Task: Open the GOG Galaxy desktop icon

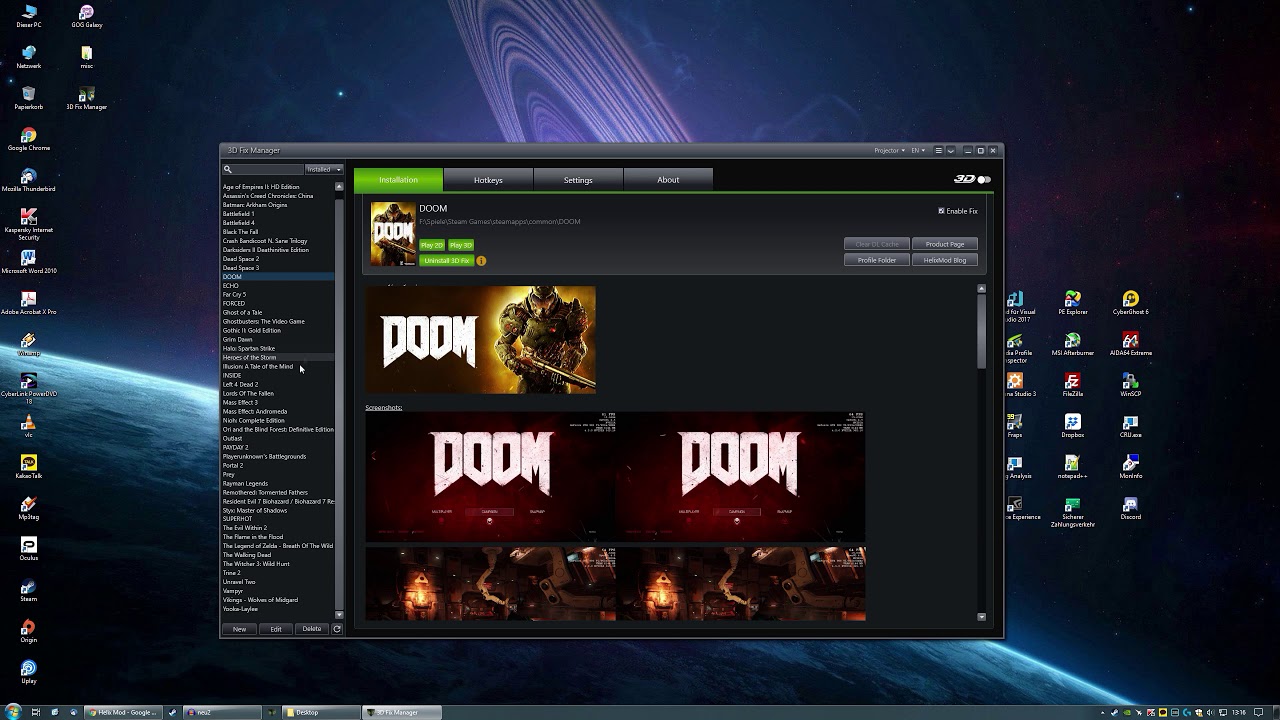Action: point(86,15)
